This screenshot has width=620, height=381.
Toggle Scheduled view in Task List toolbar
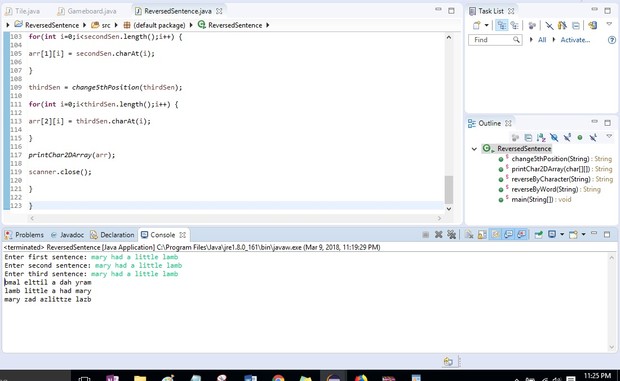coord(514,25)
